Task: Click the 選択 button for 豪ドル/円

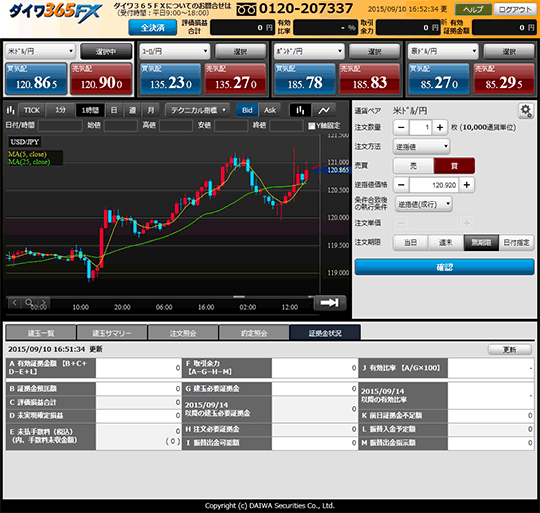Action: tap(509, 51)
